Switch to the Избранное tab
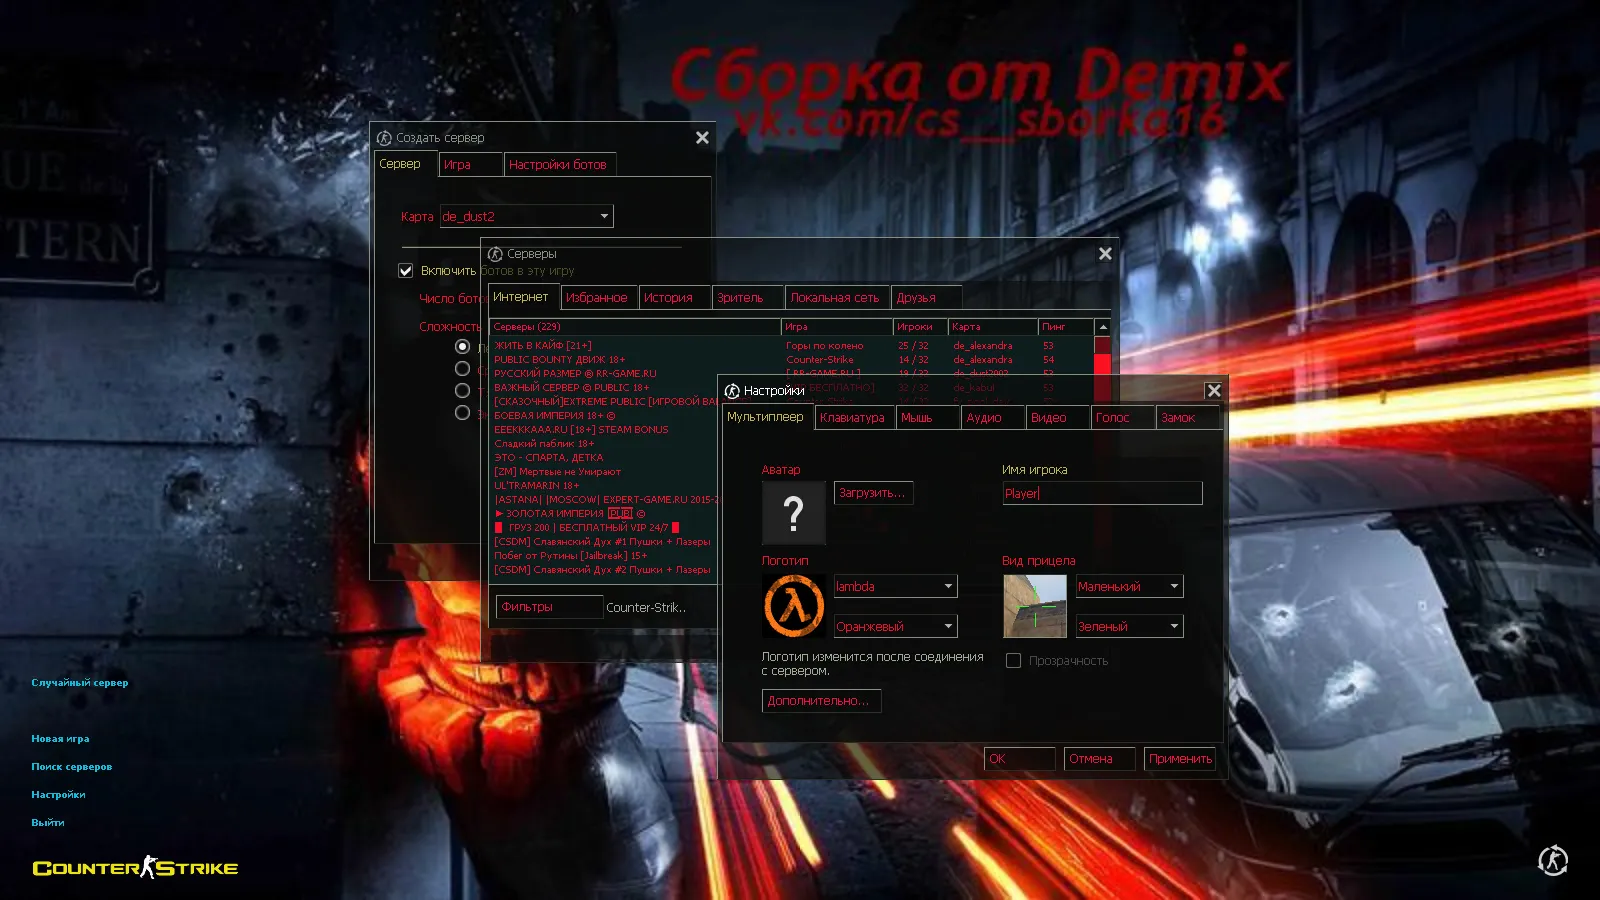Screen dimensions: 1600x900 point(598,297)
